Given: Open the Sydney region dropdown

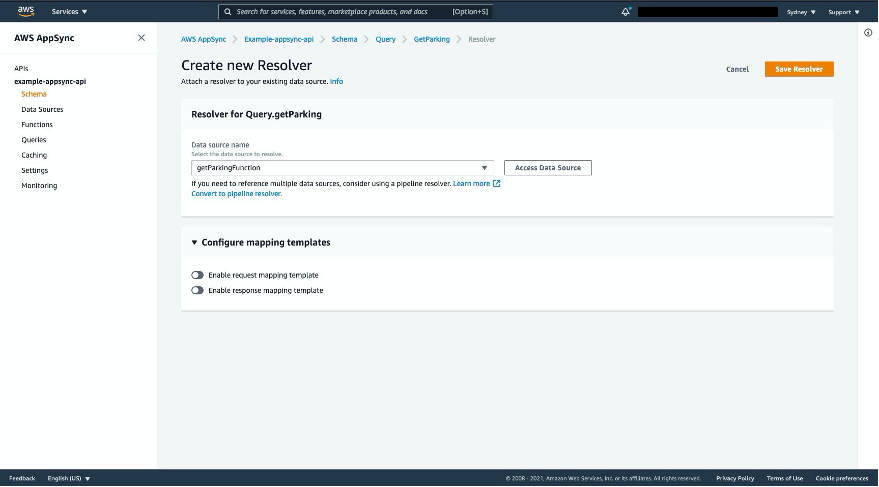Looking at the screenshot, I should point(801,12).
